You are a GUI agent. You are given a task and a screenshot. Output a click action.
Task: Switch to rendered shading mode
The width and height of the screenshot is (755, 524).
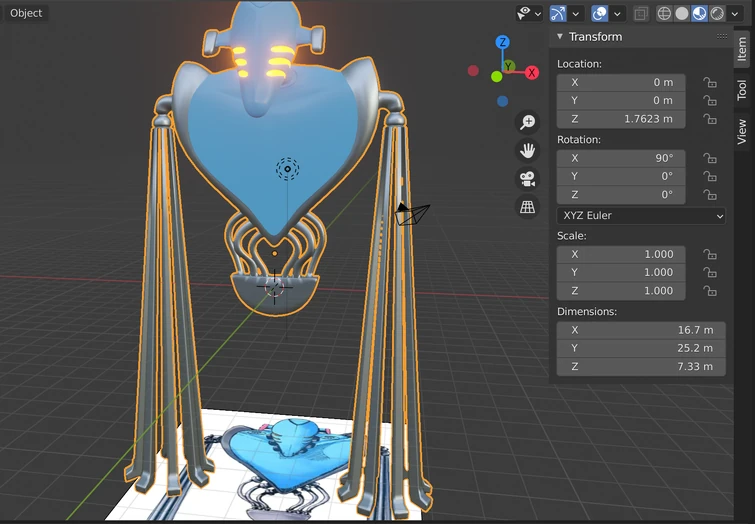pos(717,13)
